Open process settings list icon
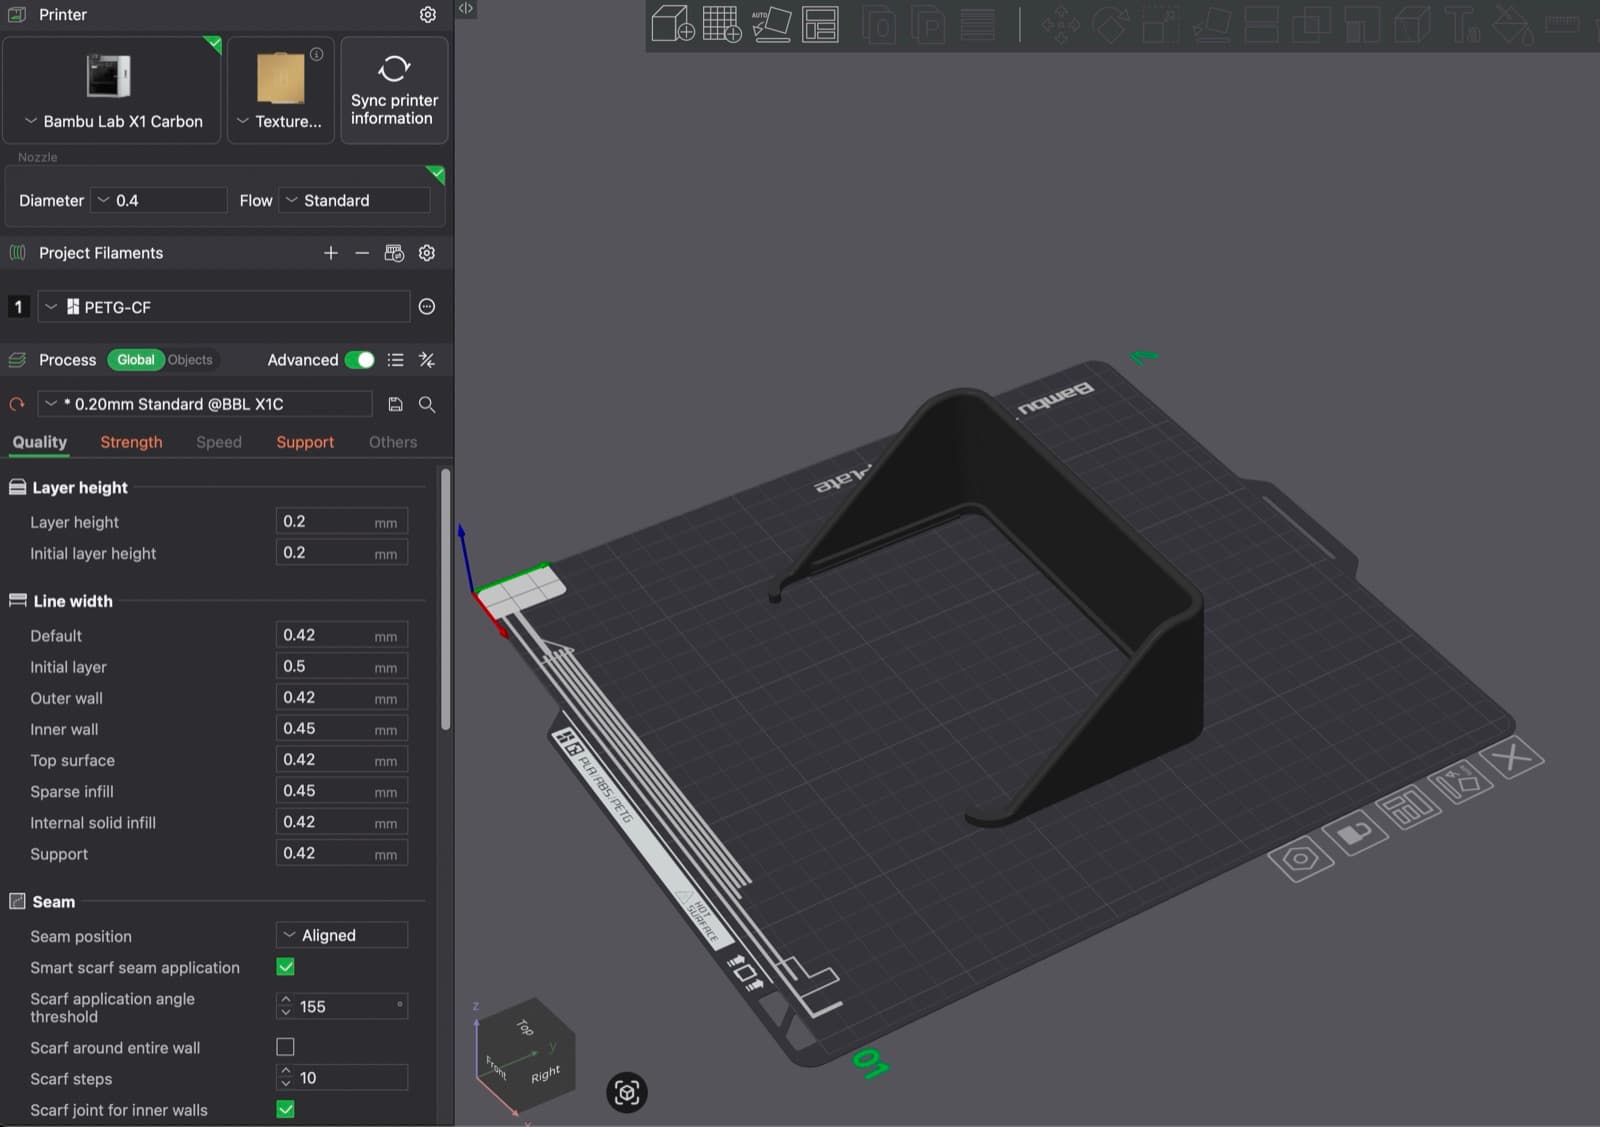1600x1127 pixels. tap(396, 360)
